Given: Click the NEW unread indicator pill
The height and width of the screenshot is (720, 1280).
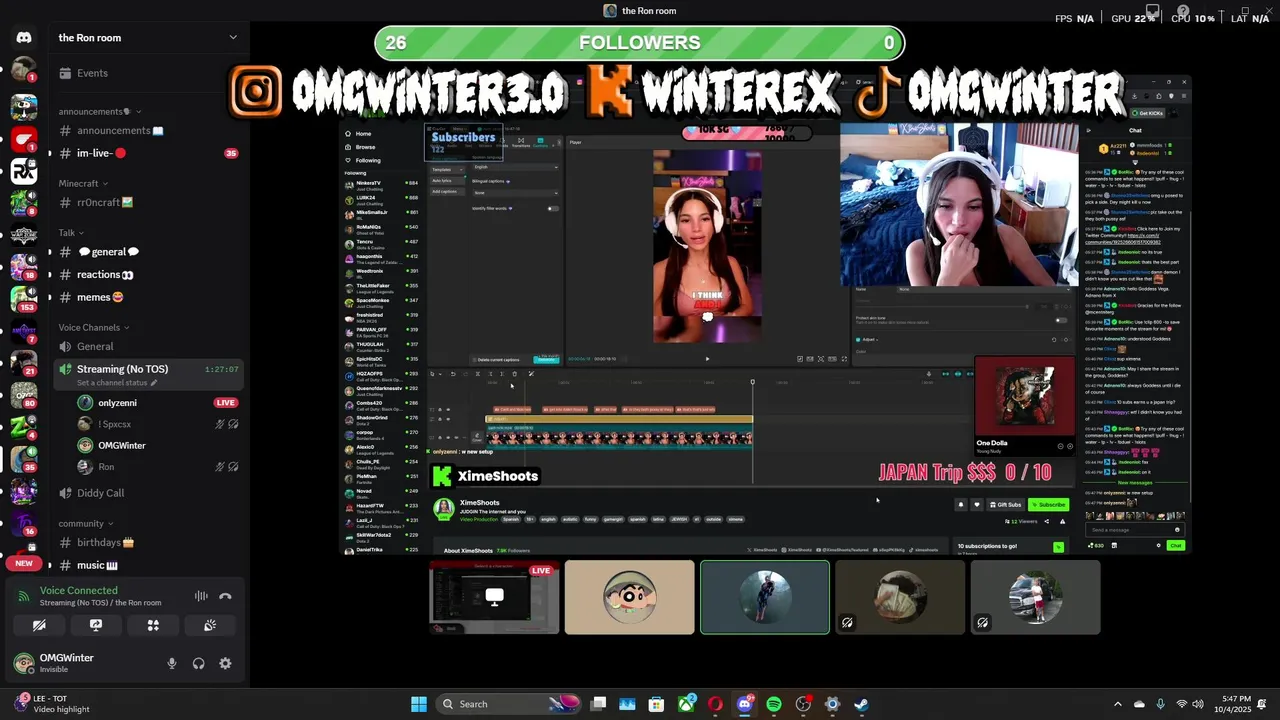Looking at the screenshot, I should click(x=24, y=563).
